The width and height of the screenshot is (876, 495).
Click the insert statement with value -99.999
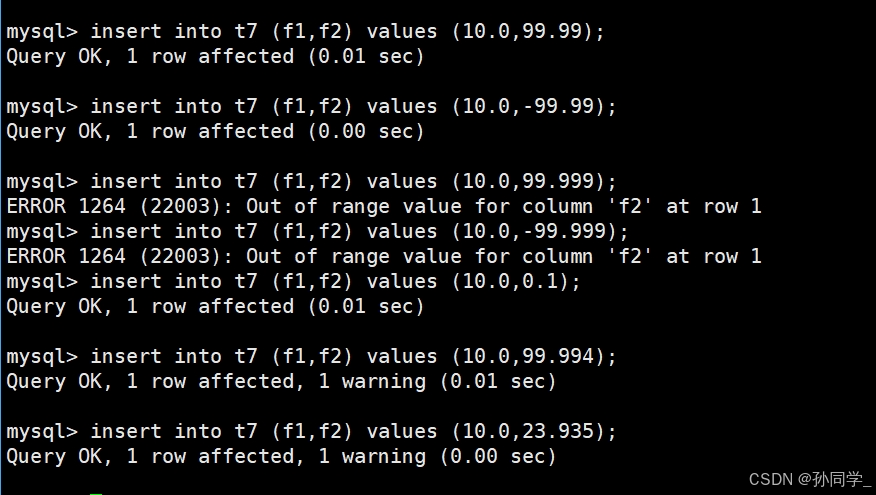click(317, 231)
